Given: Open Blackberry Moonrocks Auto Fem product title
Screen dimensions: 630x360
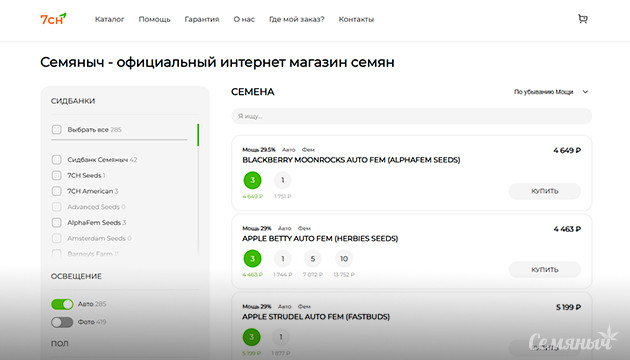Looking at the screenshot, I should [351, 160].
